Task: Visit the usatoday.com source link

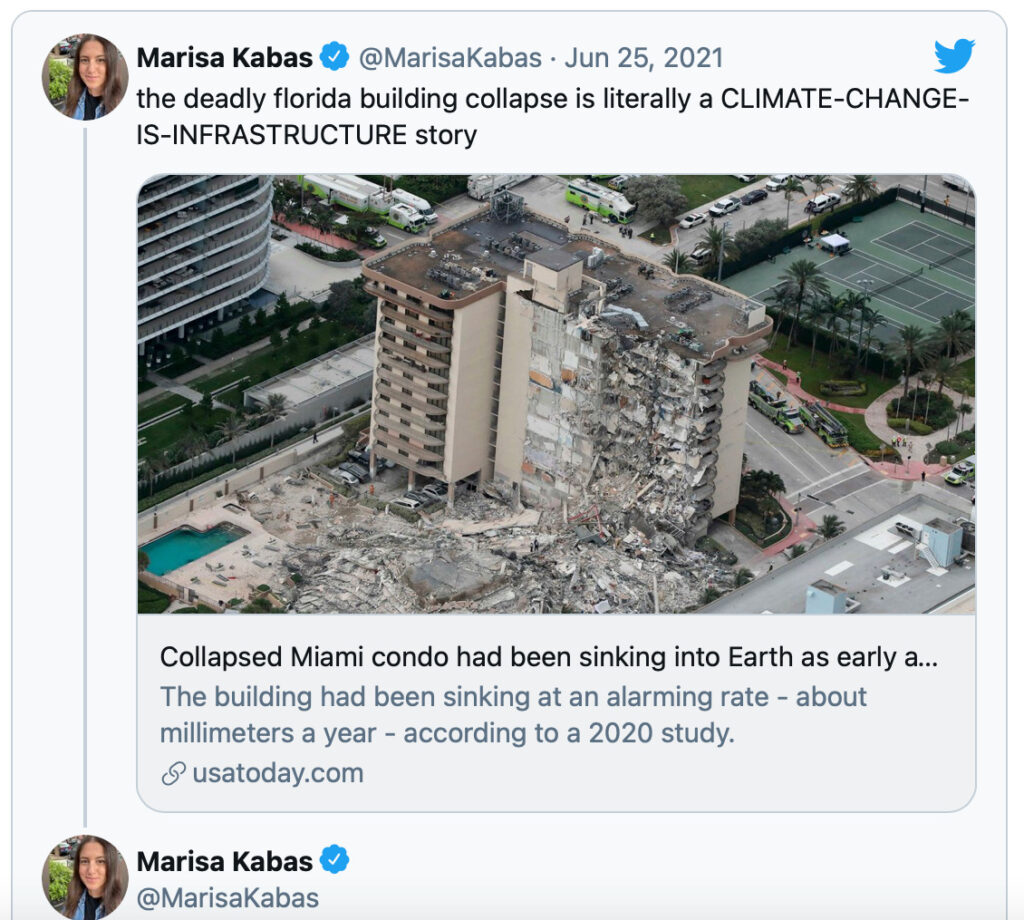Action: (x=278, y=774)
